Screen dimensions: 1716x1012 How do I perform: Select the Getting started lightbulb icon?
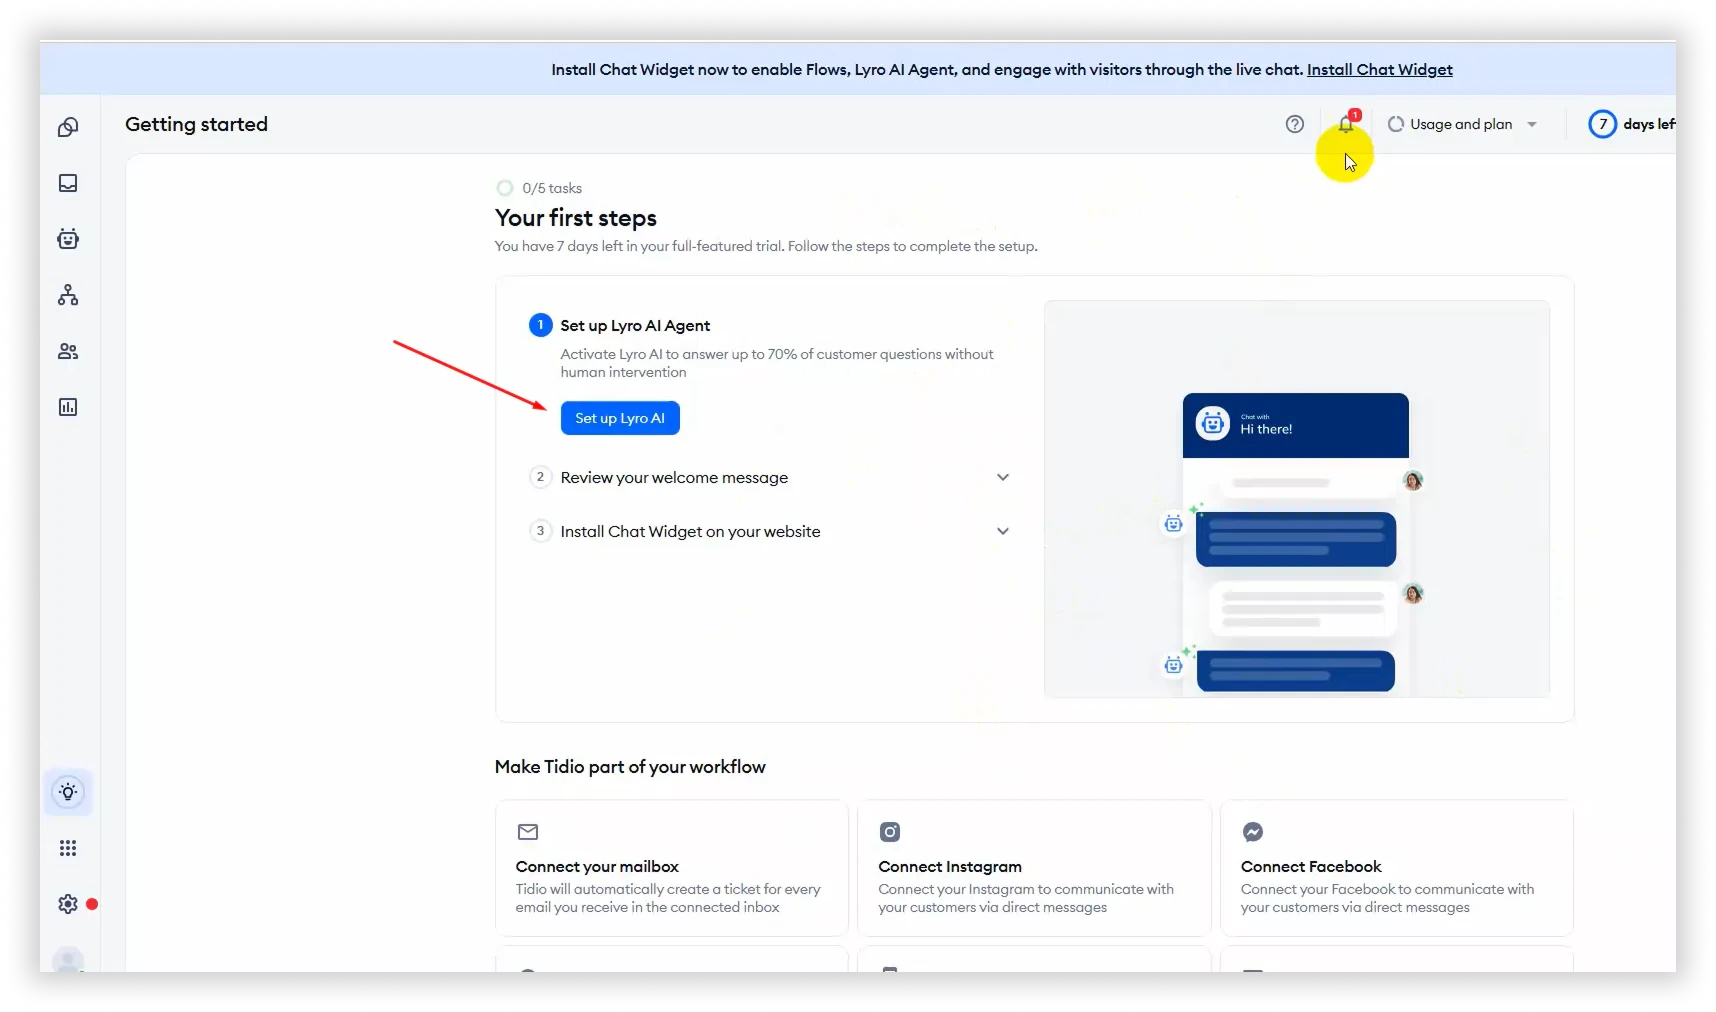68,792
